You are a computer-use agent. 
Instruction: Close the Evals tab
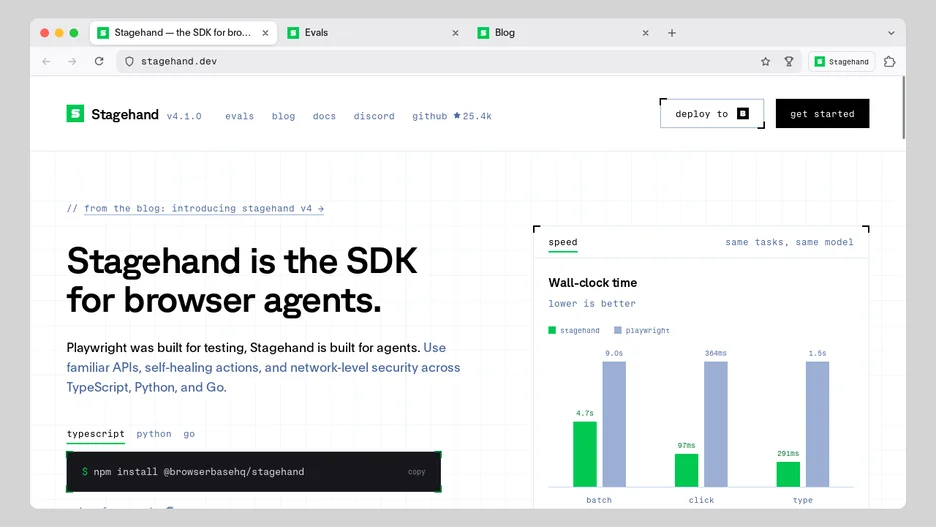455,33
